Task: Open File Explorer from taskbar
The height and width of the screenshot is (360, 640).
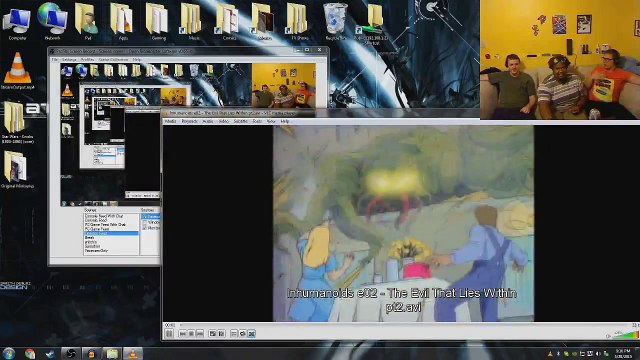Action: click(x=112, y=353)
